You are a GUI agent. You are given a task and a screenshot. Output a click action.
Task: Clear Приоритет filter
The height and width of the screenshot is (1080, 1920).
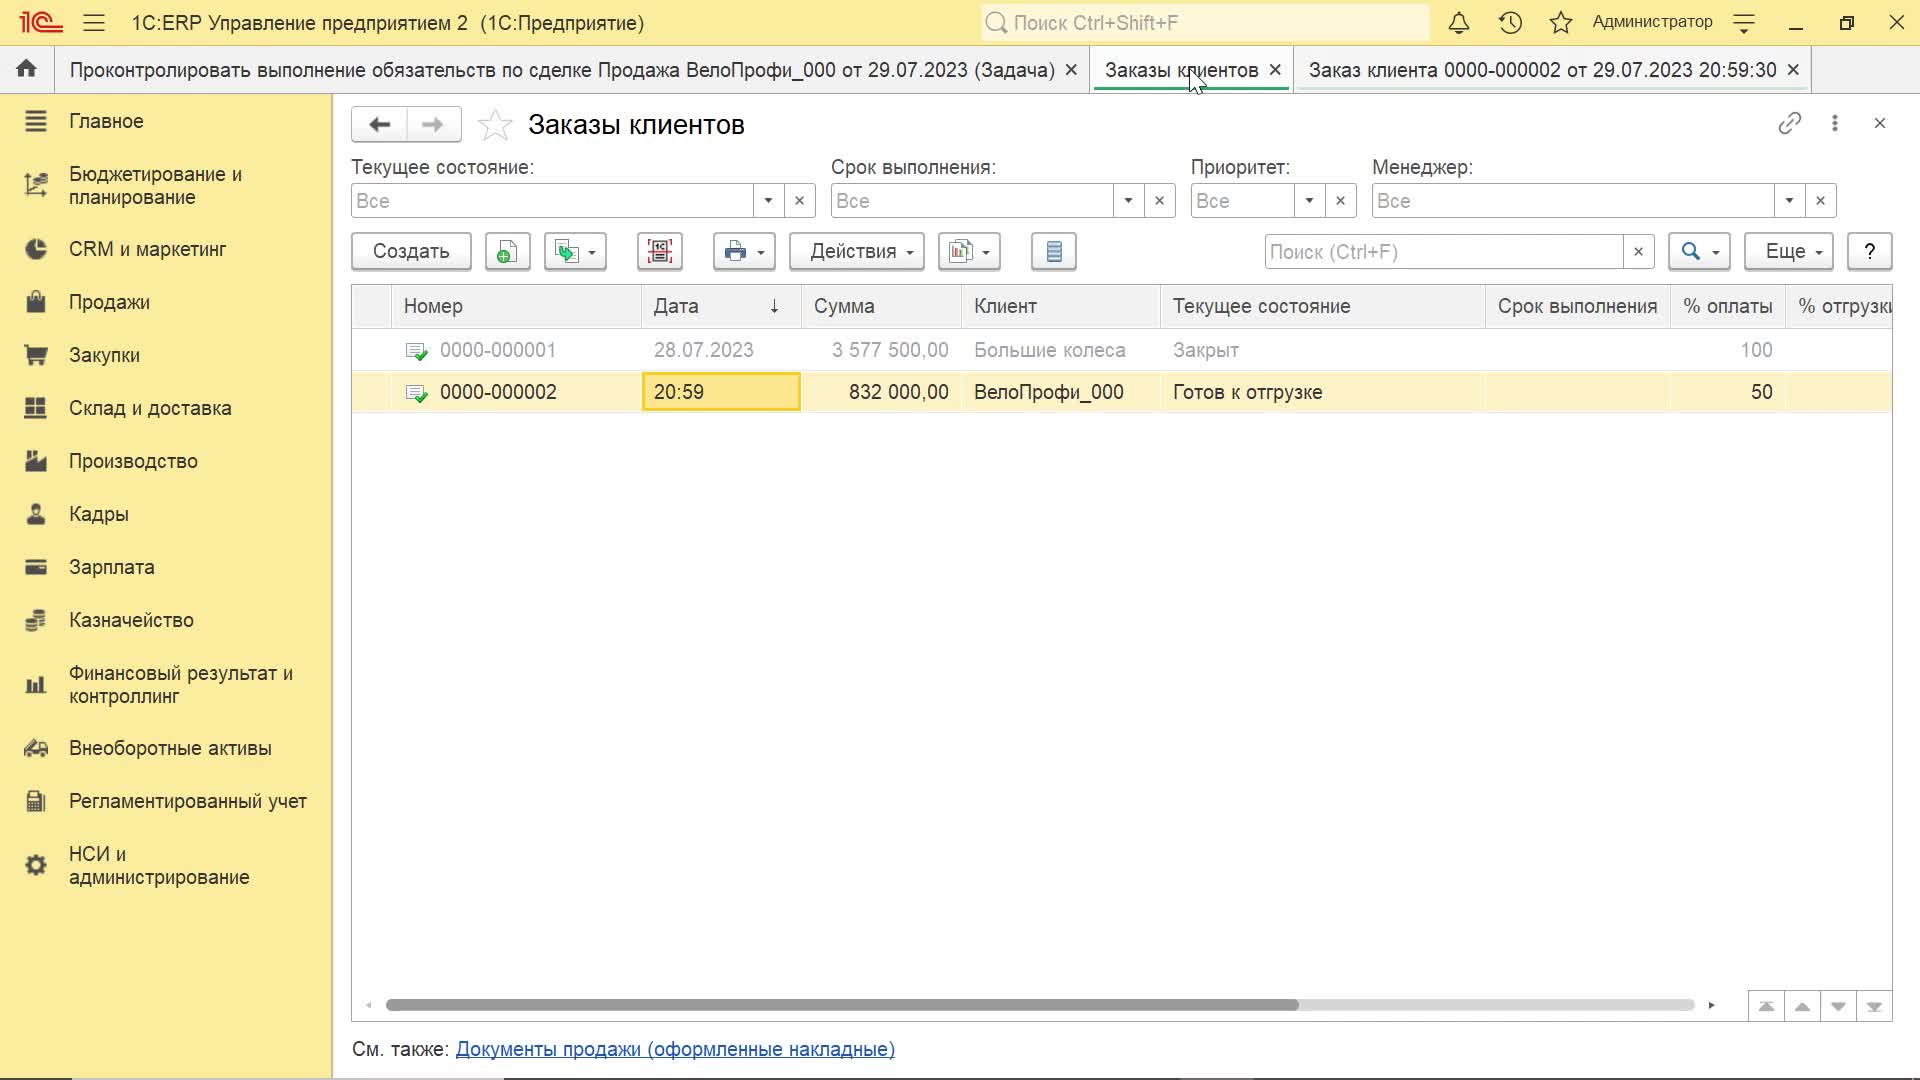click(1340, 201)
